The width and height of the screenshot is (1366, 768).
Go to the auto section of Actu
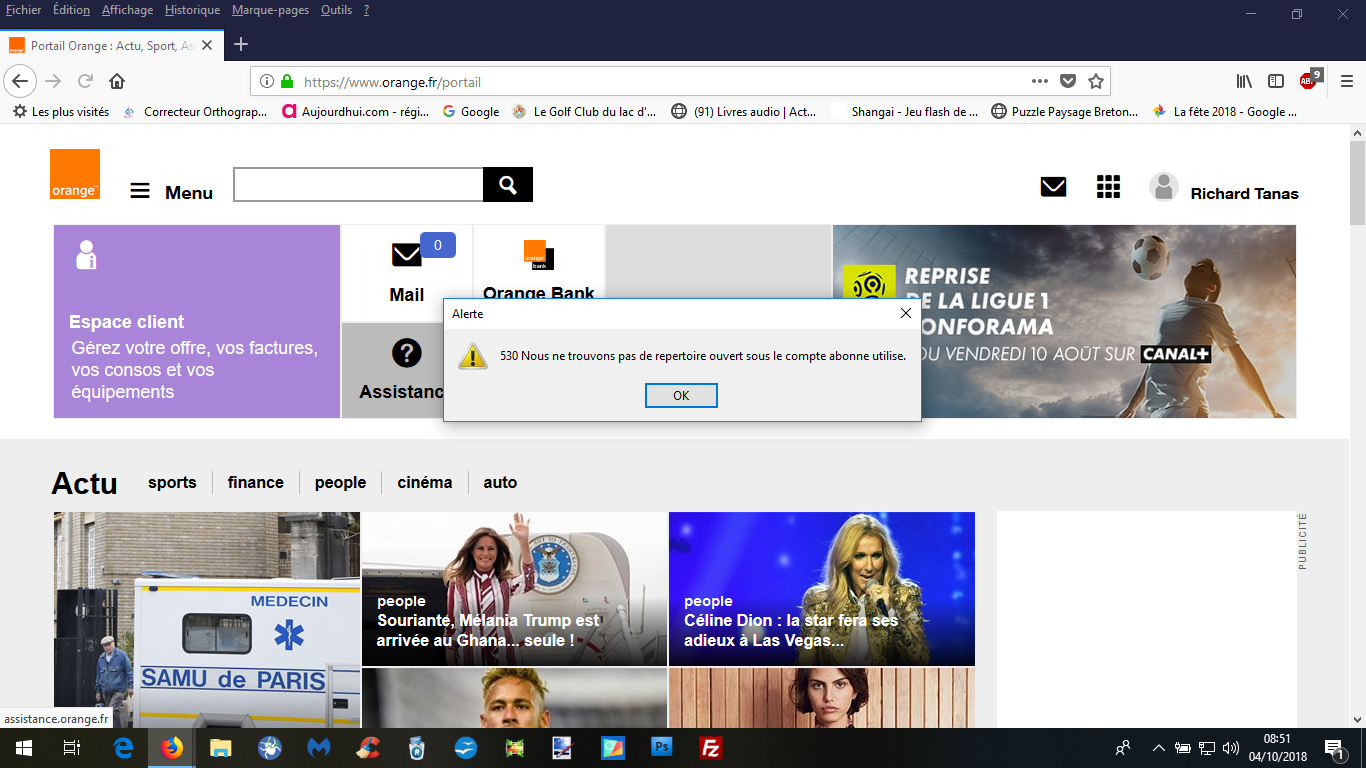pos(500,482)
